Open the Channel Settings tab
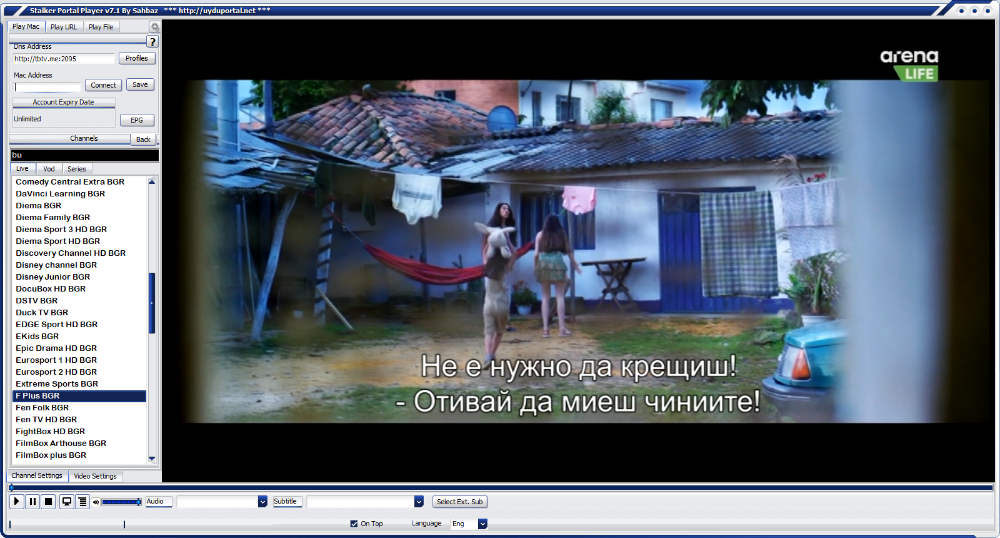Viewport: 1000px width, 538px height. [37, 476]
